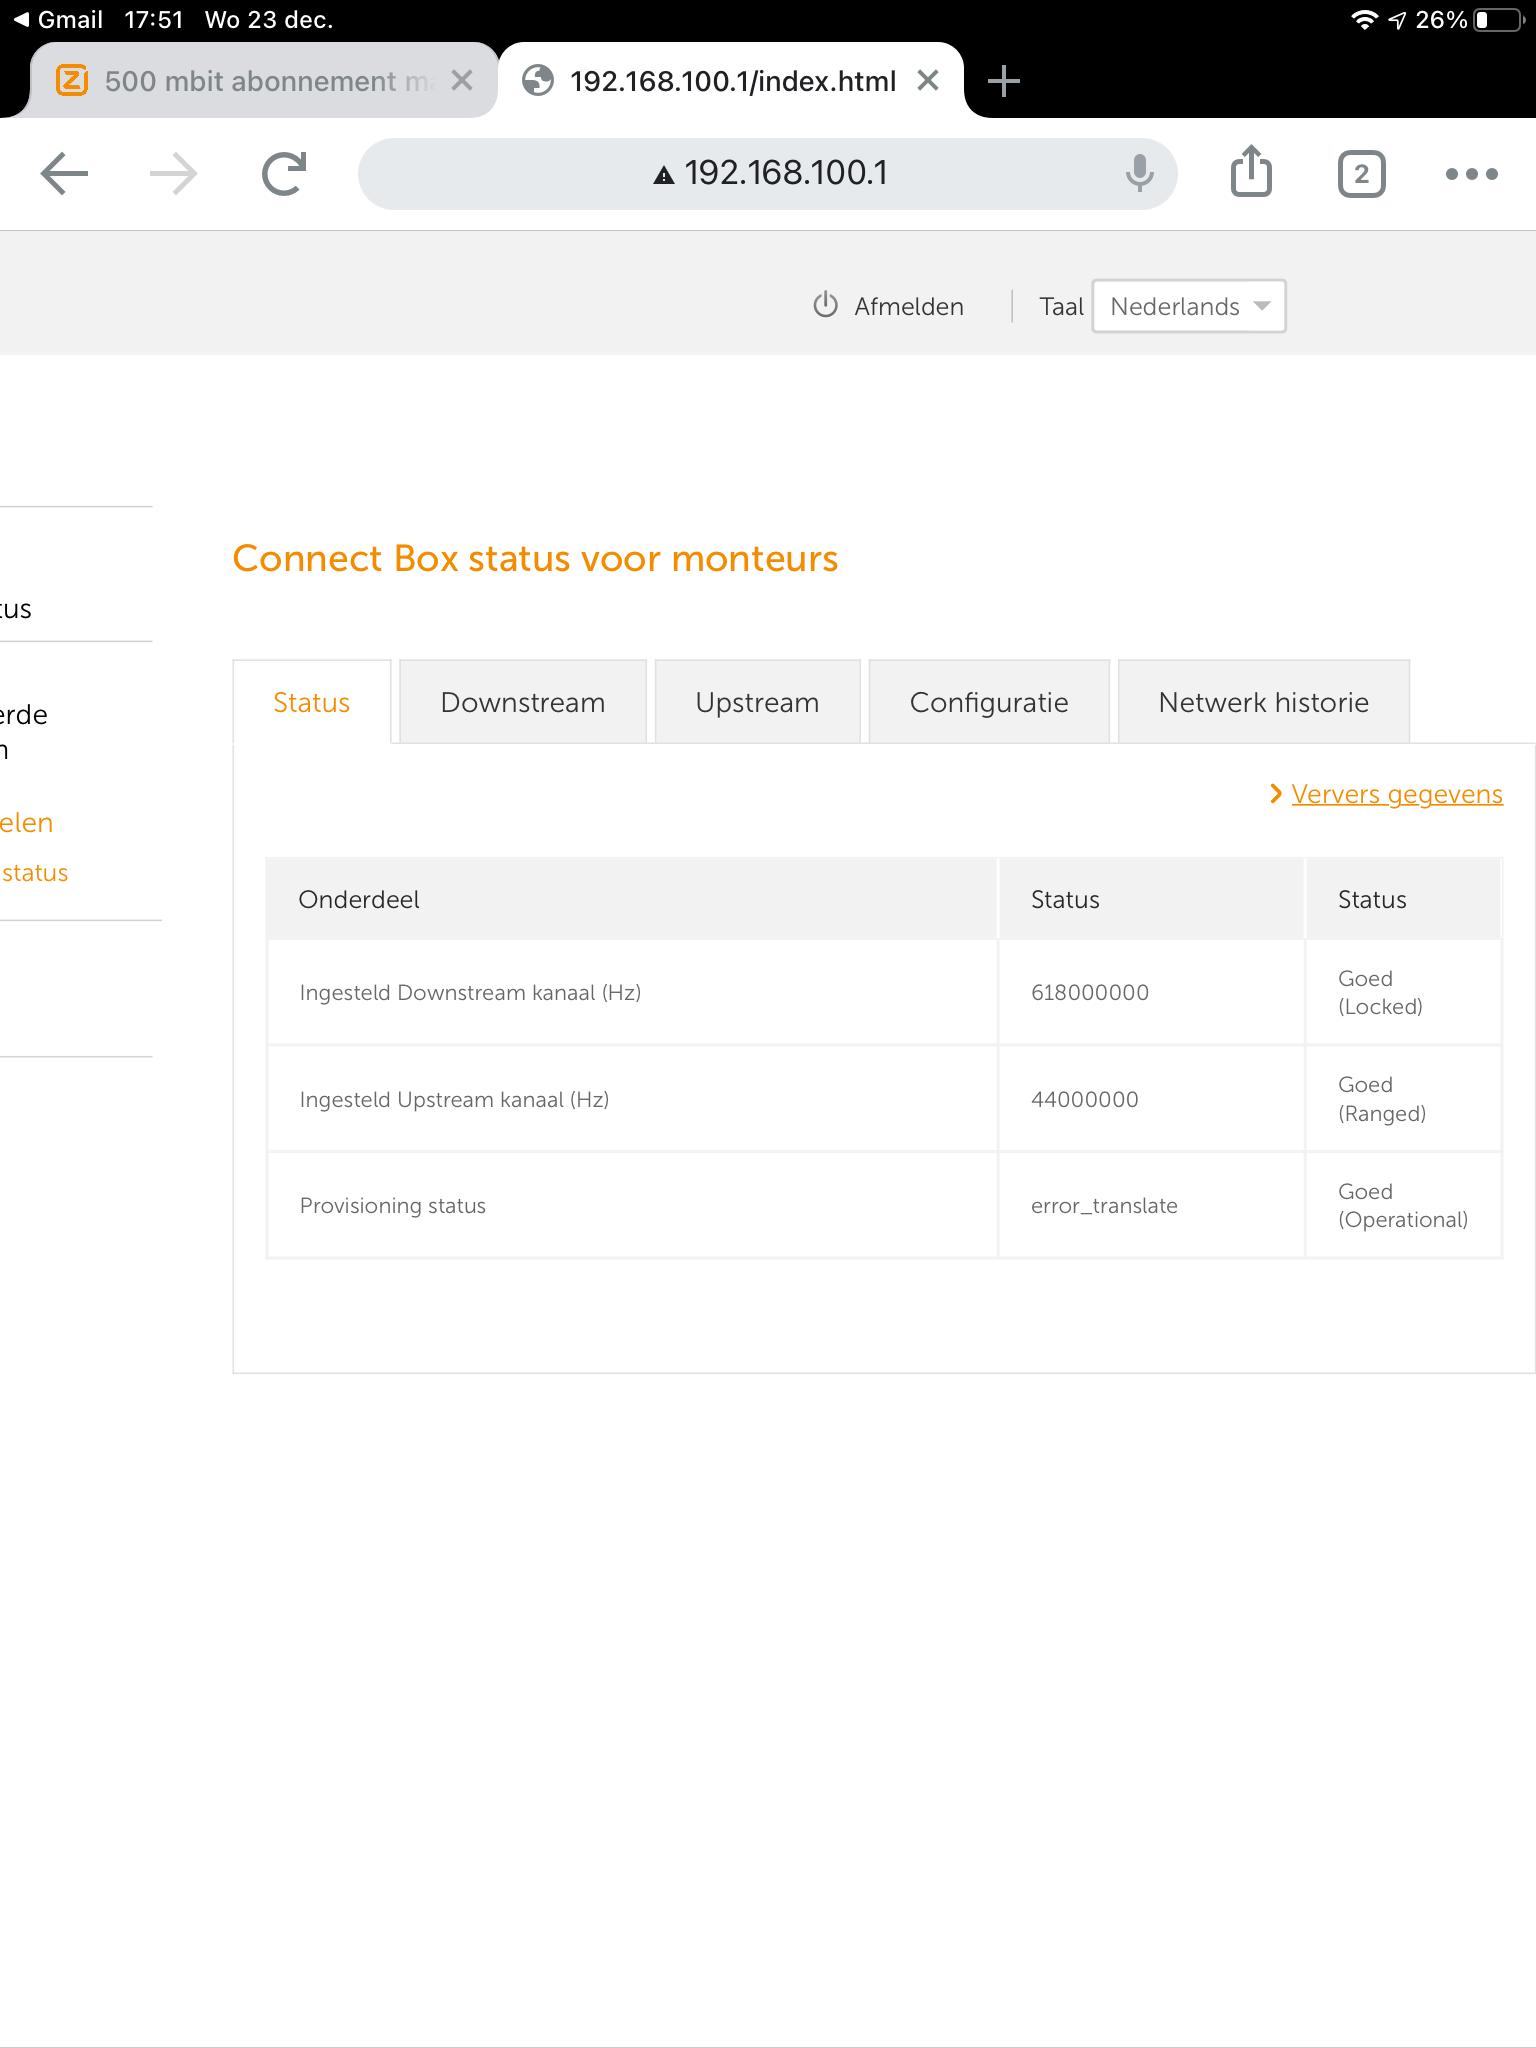Image resolution: width=1536 pixels, height=2048 pixels.
Task: Close the 500 mbit abonnement tab
Action: [x=462, y=81]
